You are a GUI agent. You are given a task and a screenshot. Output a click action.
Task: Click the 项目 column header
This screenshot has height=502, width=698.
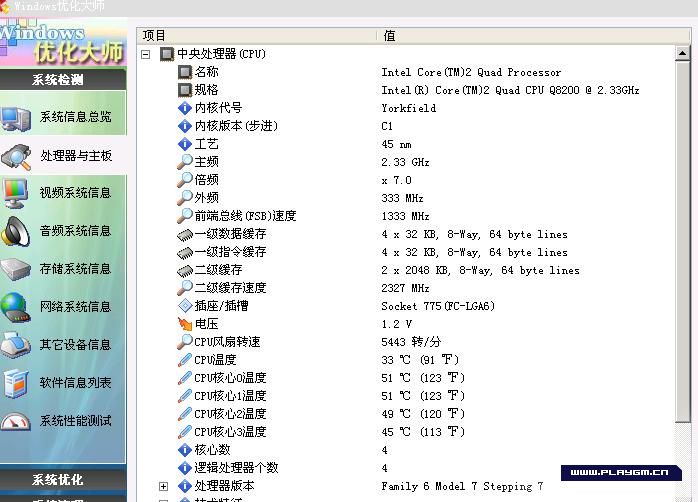click(257, 36)
